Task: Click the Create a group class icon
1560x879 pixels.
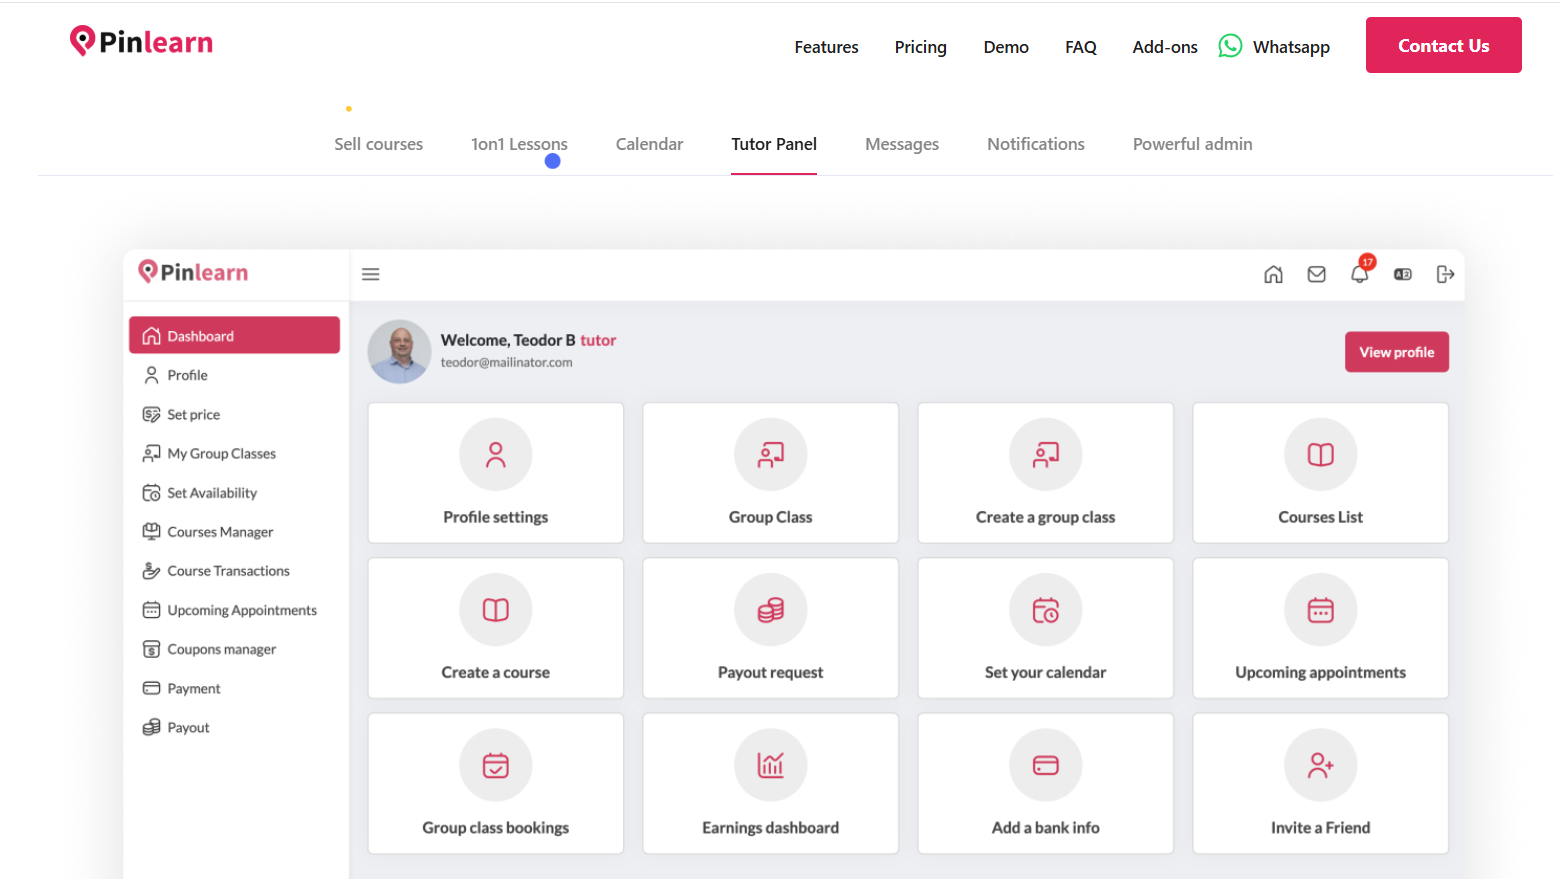Action: [1046, 455]
